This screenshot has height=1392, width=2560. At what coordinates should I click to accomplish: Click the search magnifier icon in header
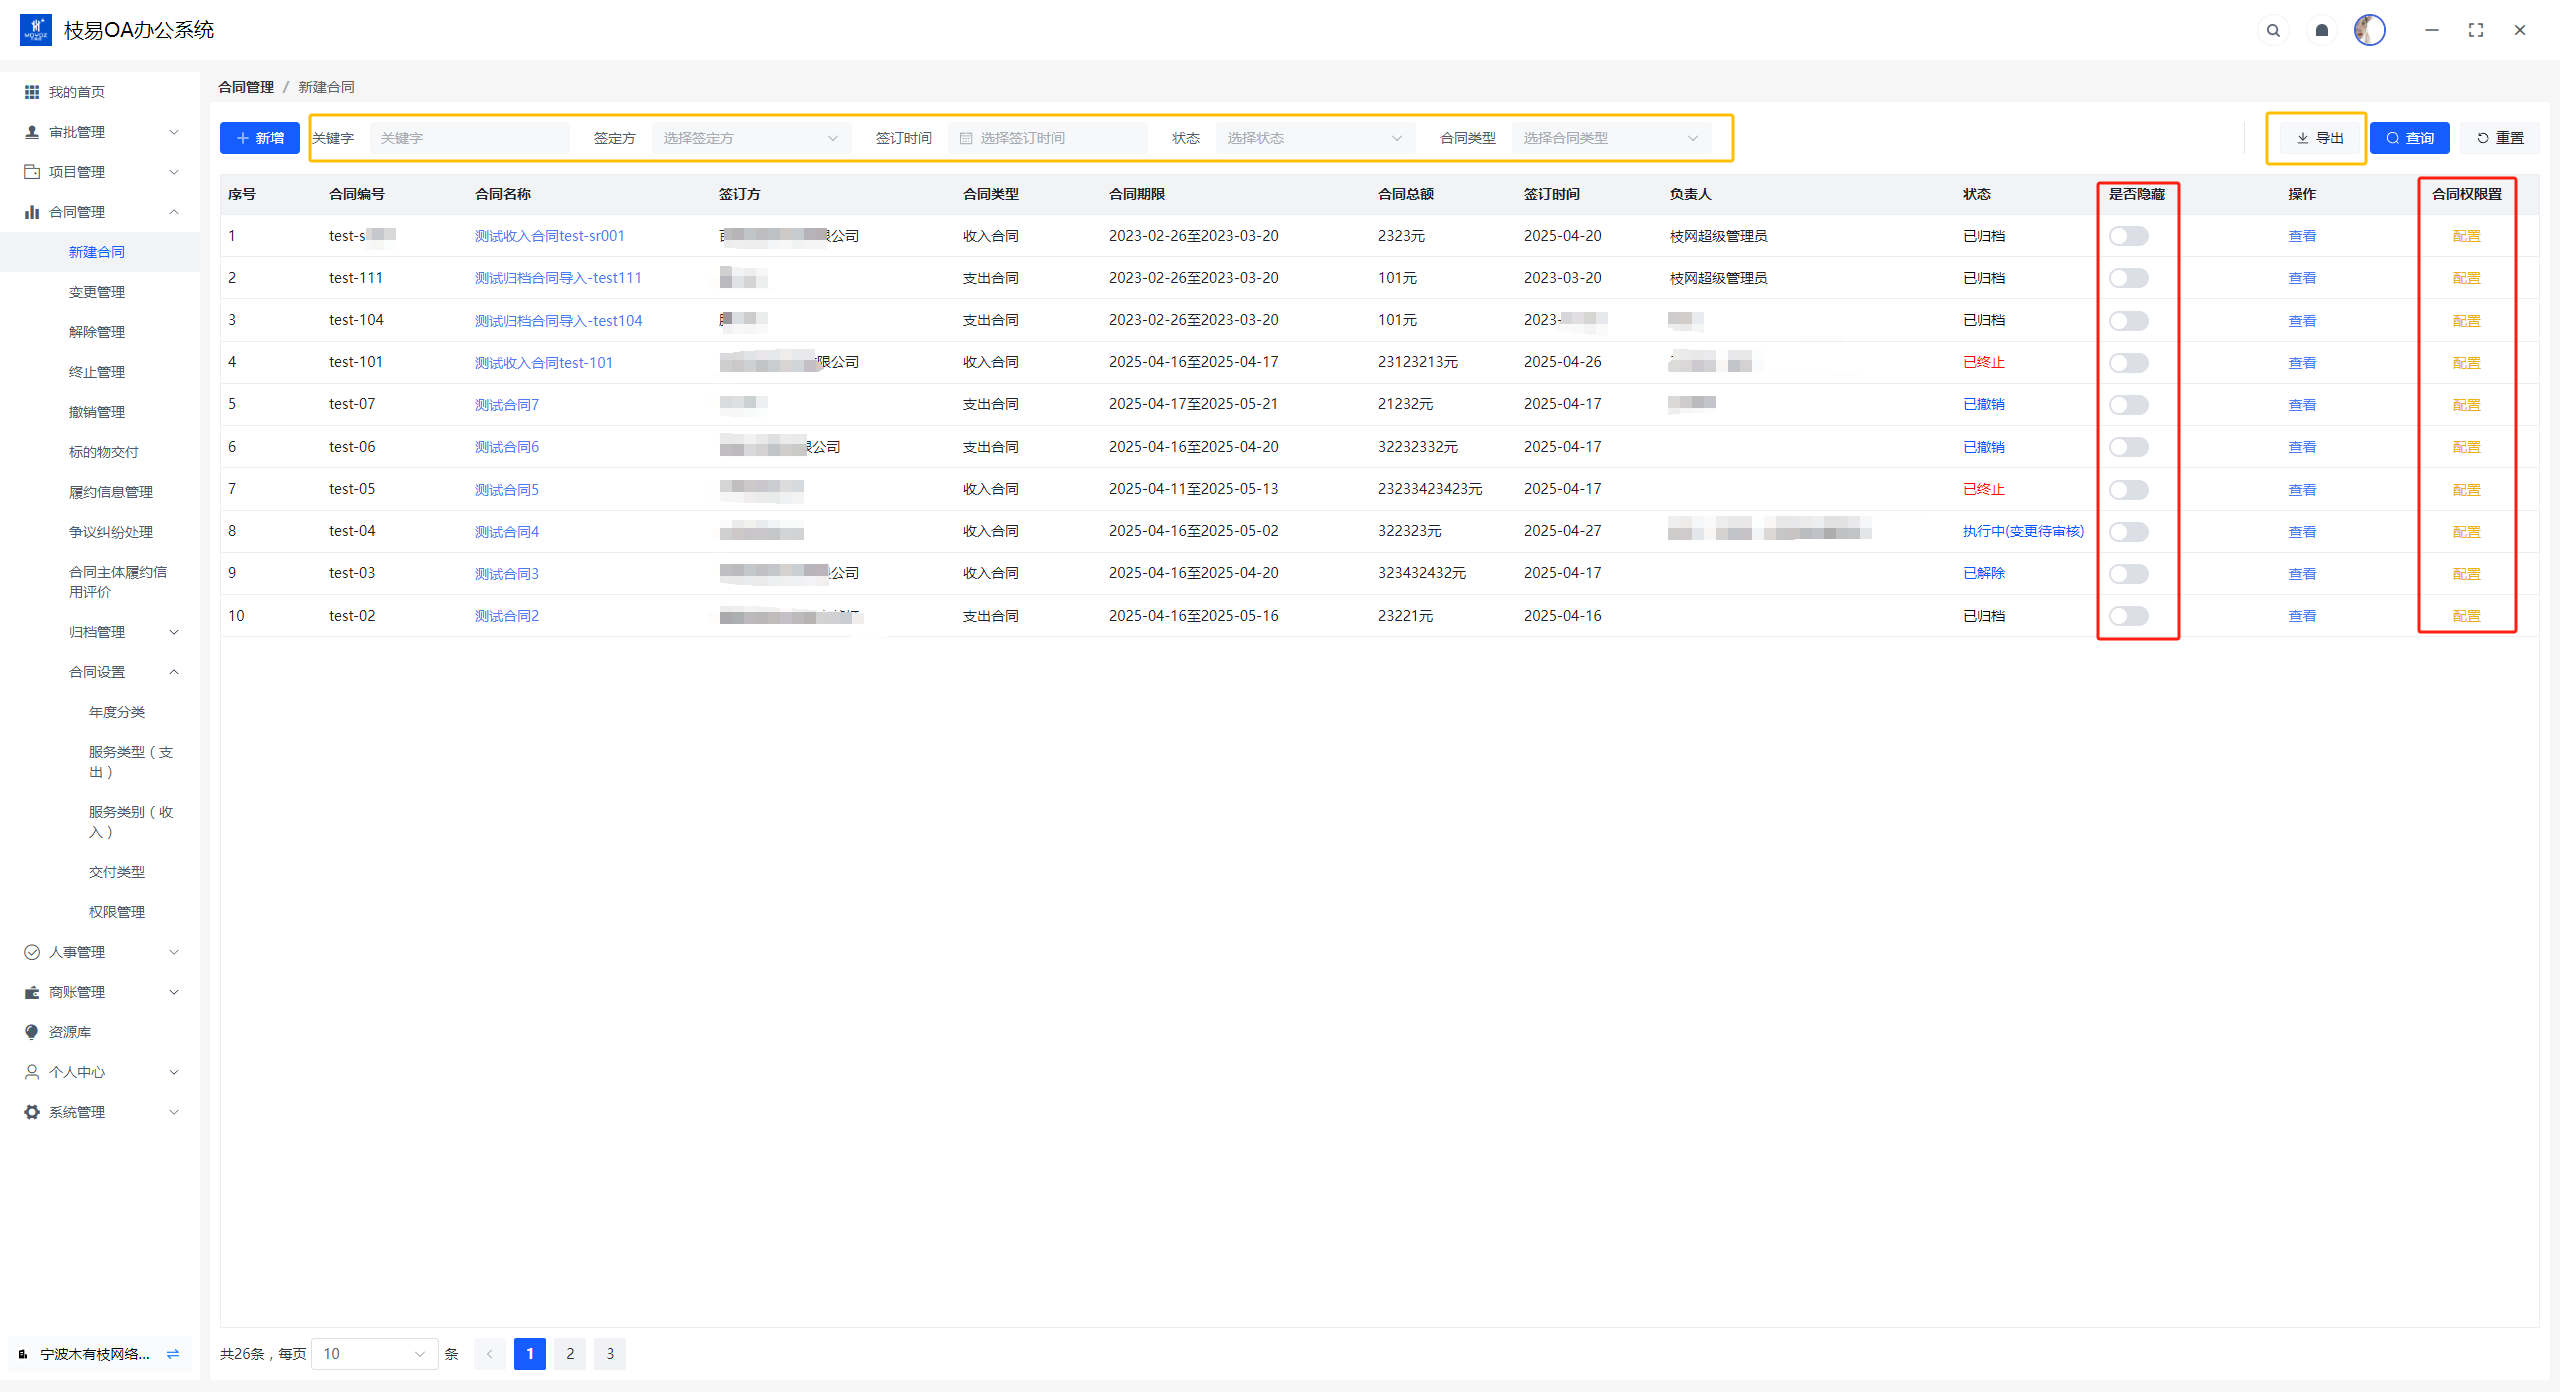pos(2273,30)
